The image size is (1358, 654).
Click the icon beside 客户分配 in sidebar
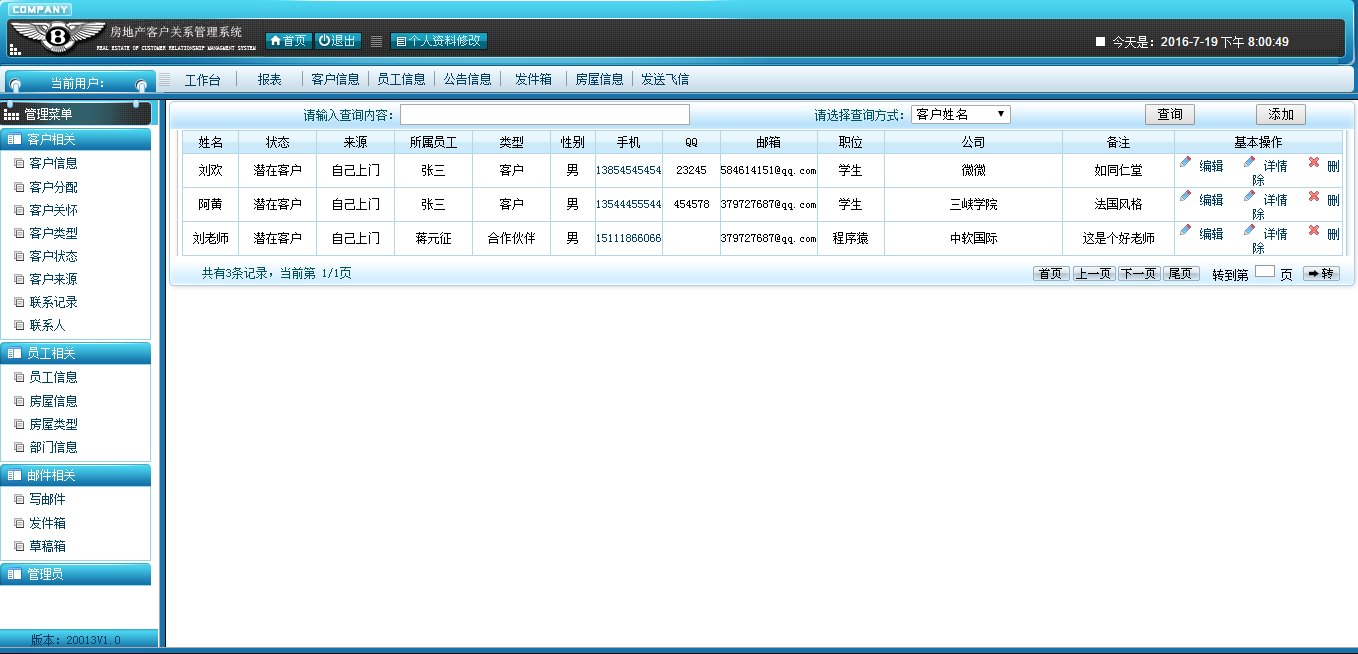coord(19,187)
